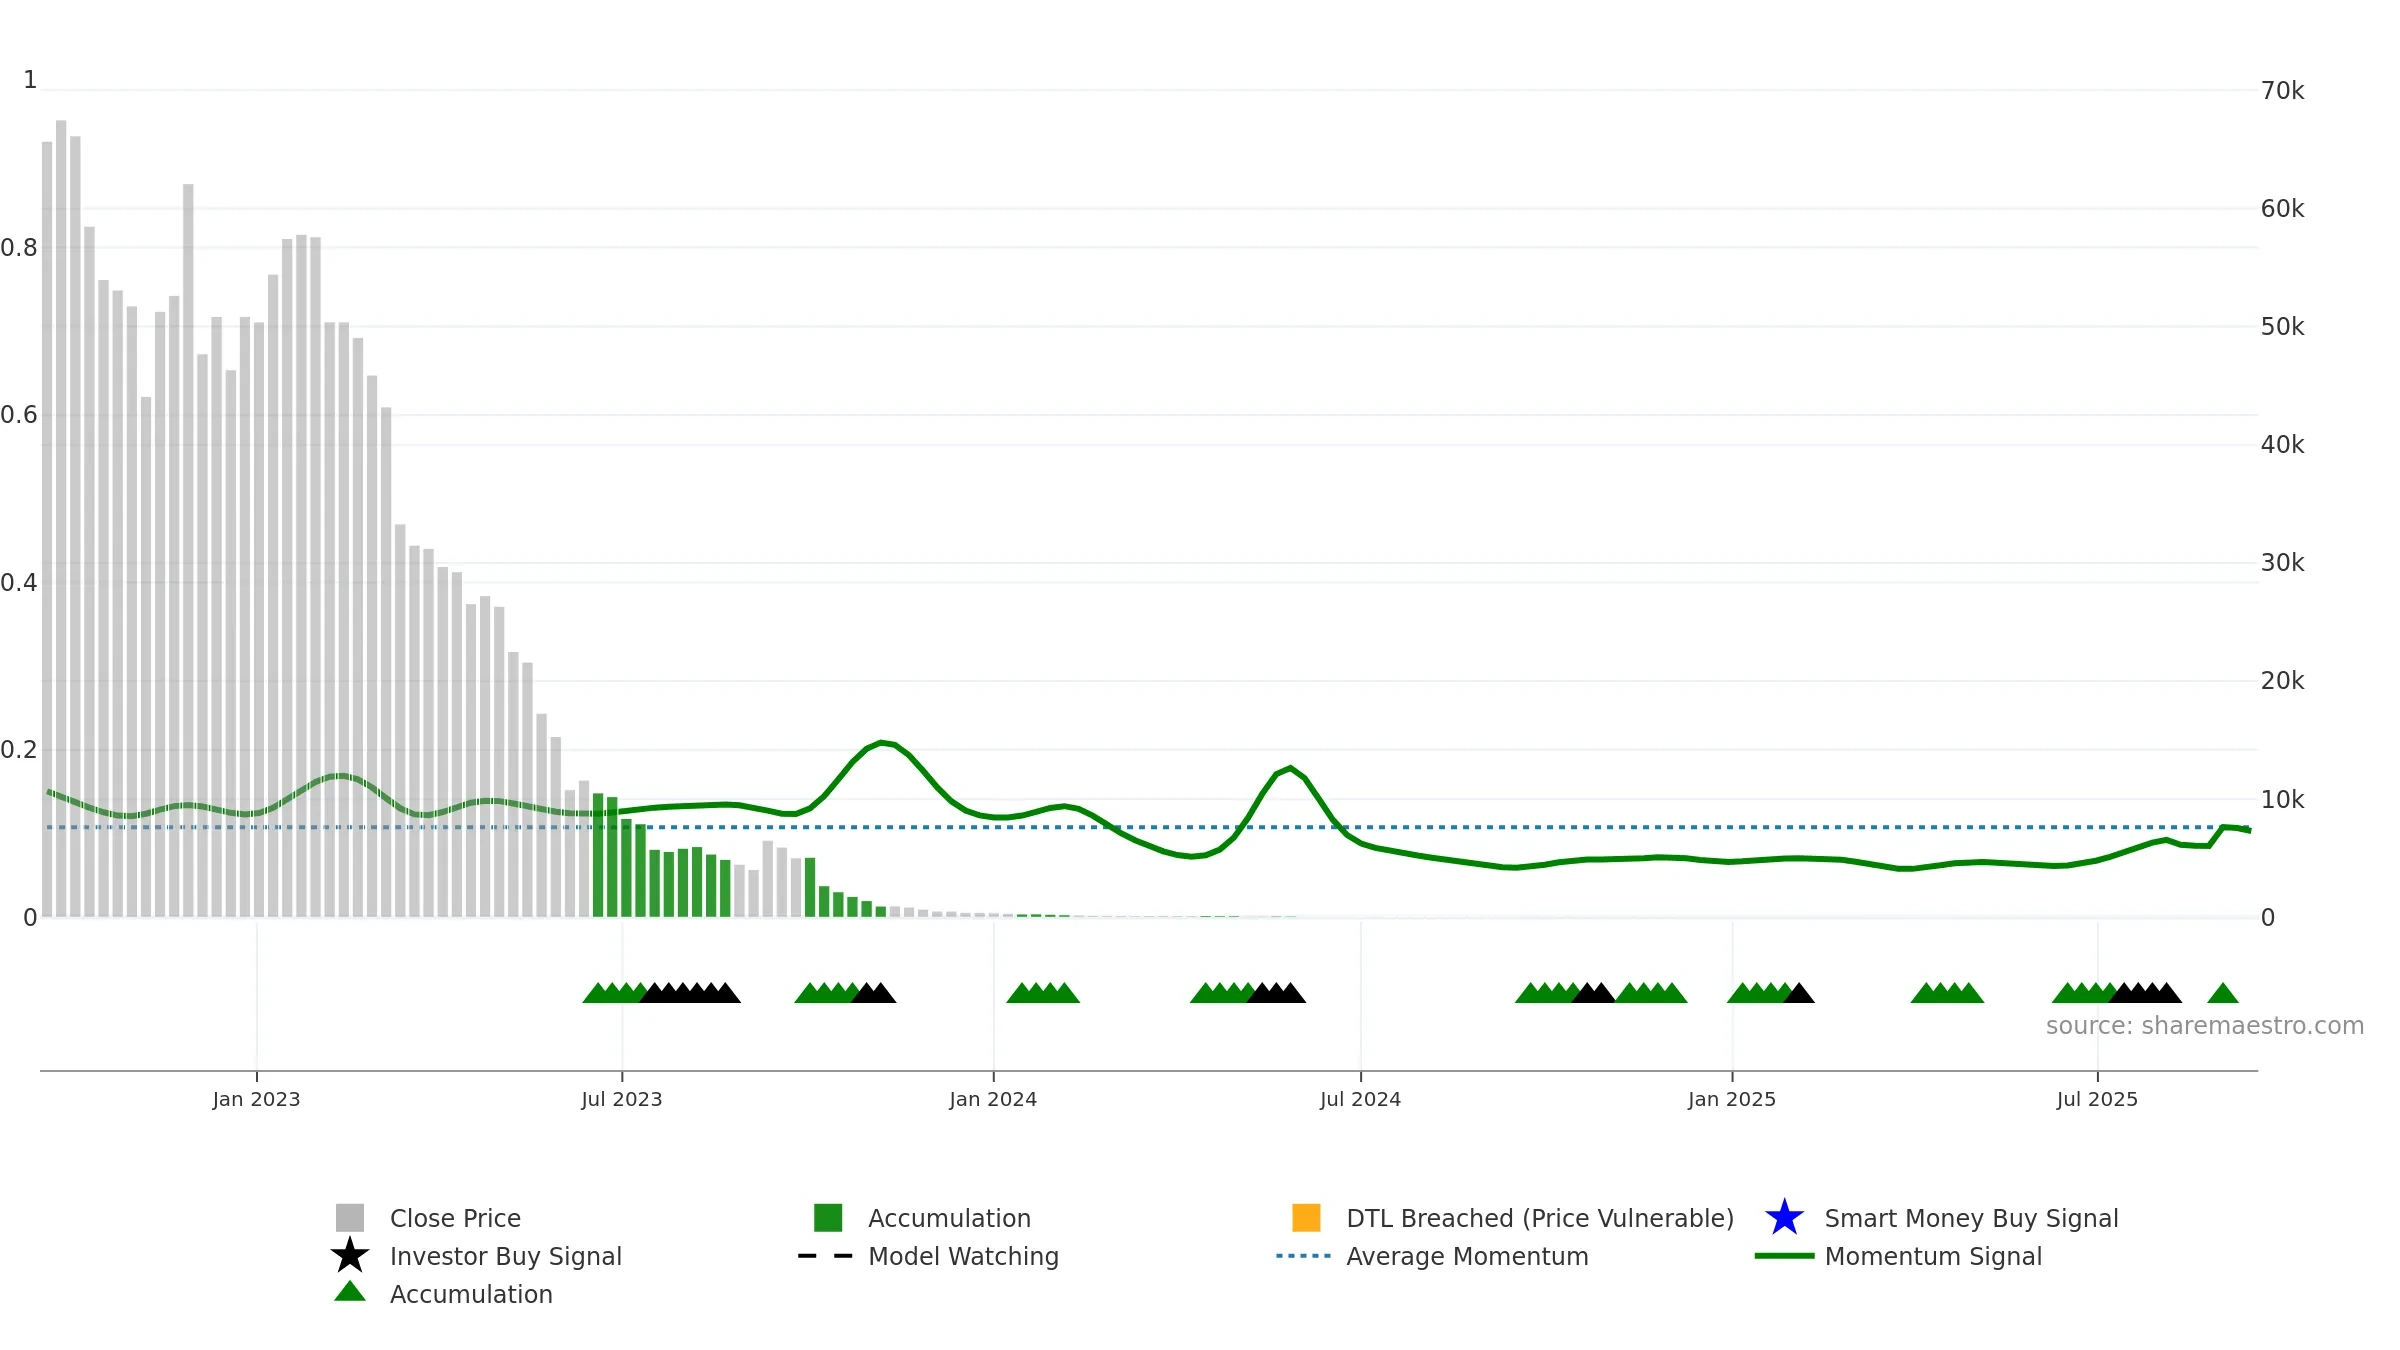Click the 0.4 left axis label

click(19, 583)
